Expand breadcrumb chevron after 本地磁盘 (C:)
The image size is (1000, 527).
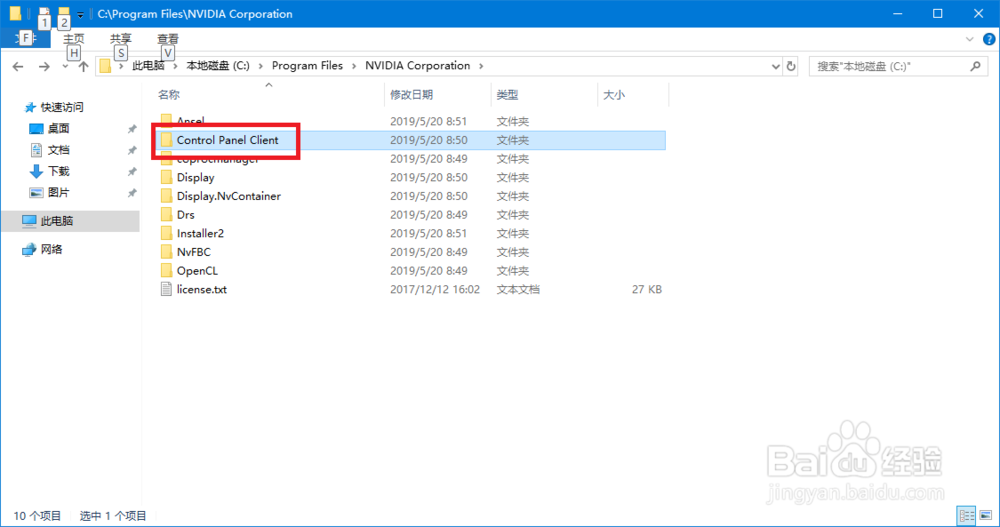[x=260, y=66]
